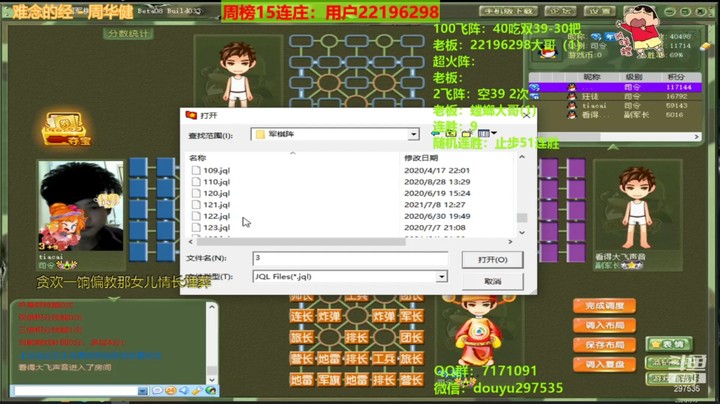The width and height of the screenshot is (720, 404).
Task: Click the 取消 button in dialog
Action: pyautogui.click(x=492, y=281)
